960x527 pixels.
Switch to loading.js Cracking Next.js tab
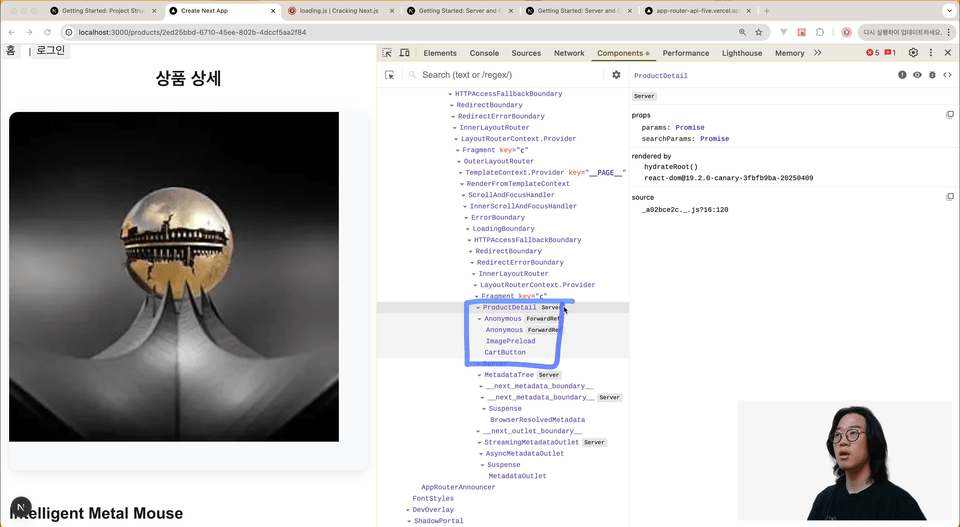339,10
